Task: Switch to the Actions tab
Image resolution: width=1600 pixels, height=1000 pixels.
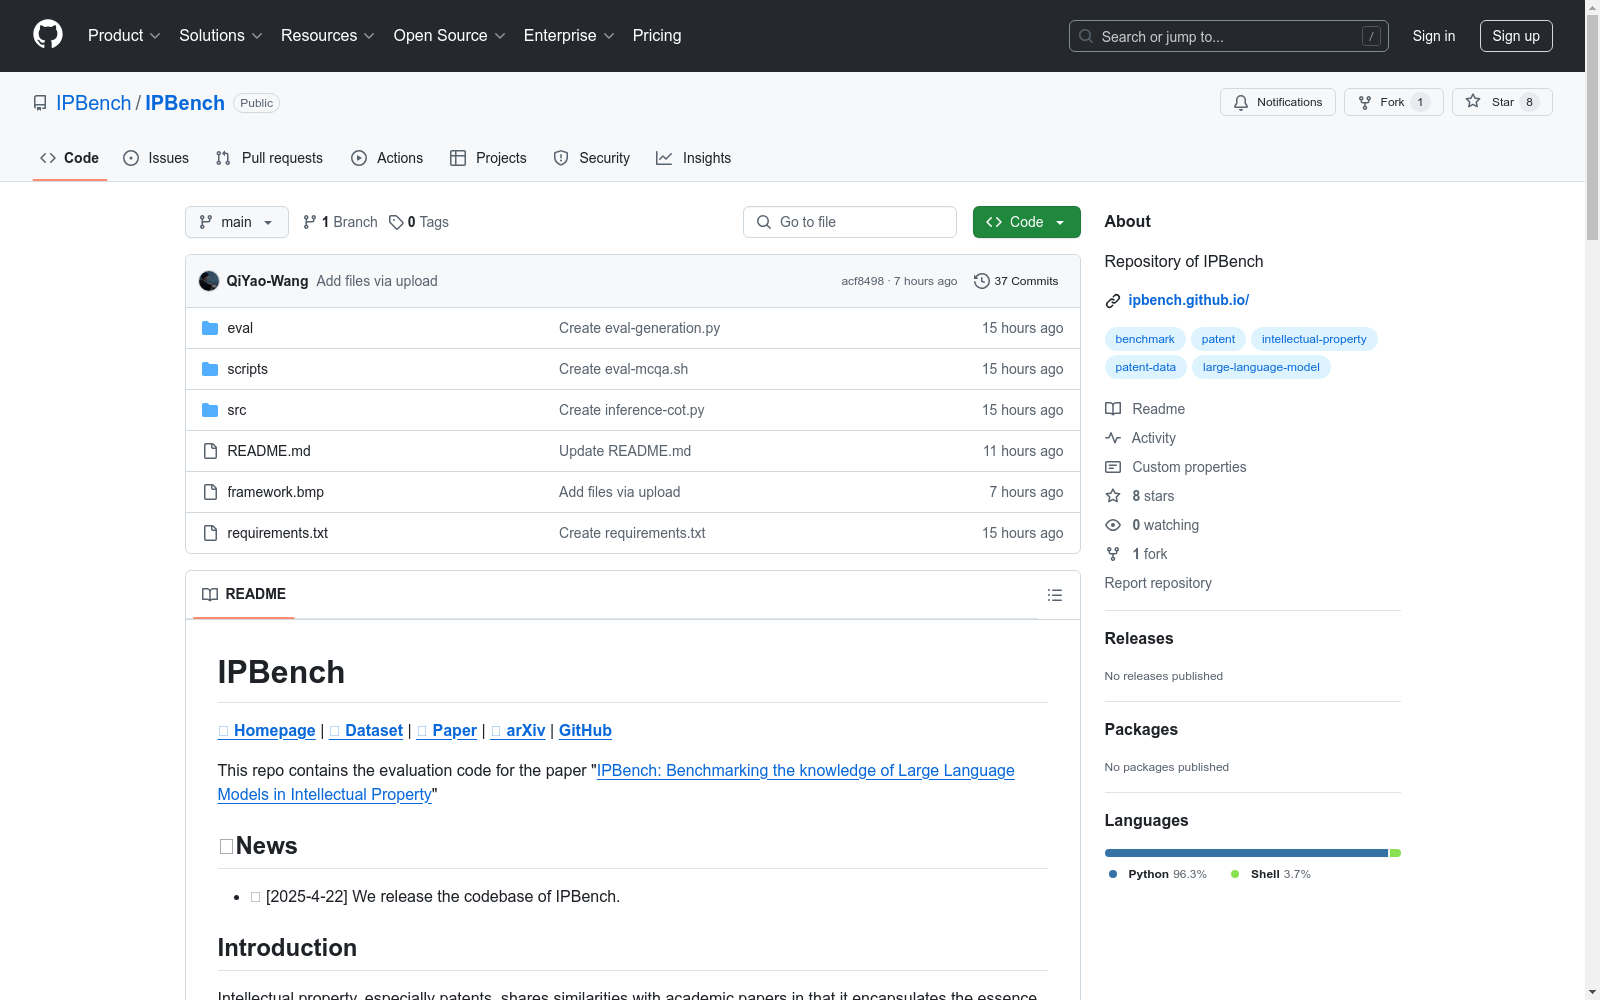Action: (387, 158)
